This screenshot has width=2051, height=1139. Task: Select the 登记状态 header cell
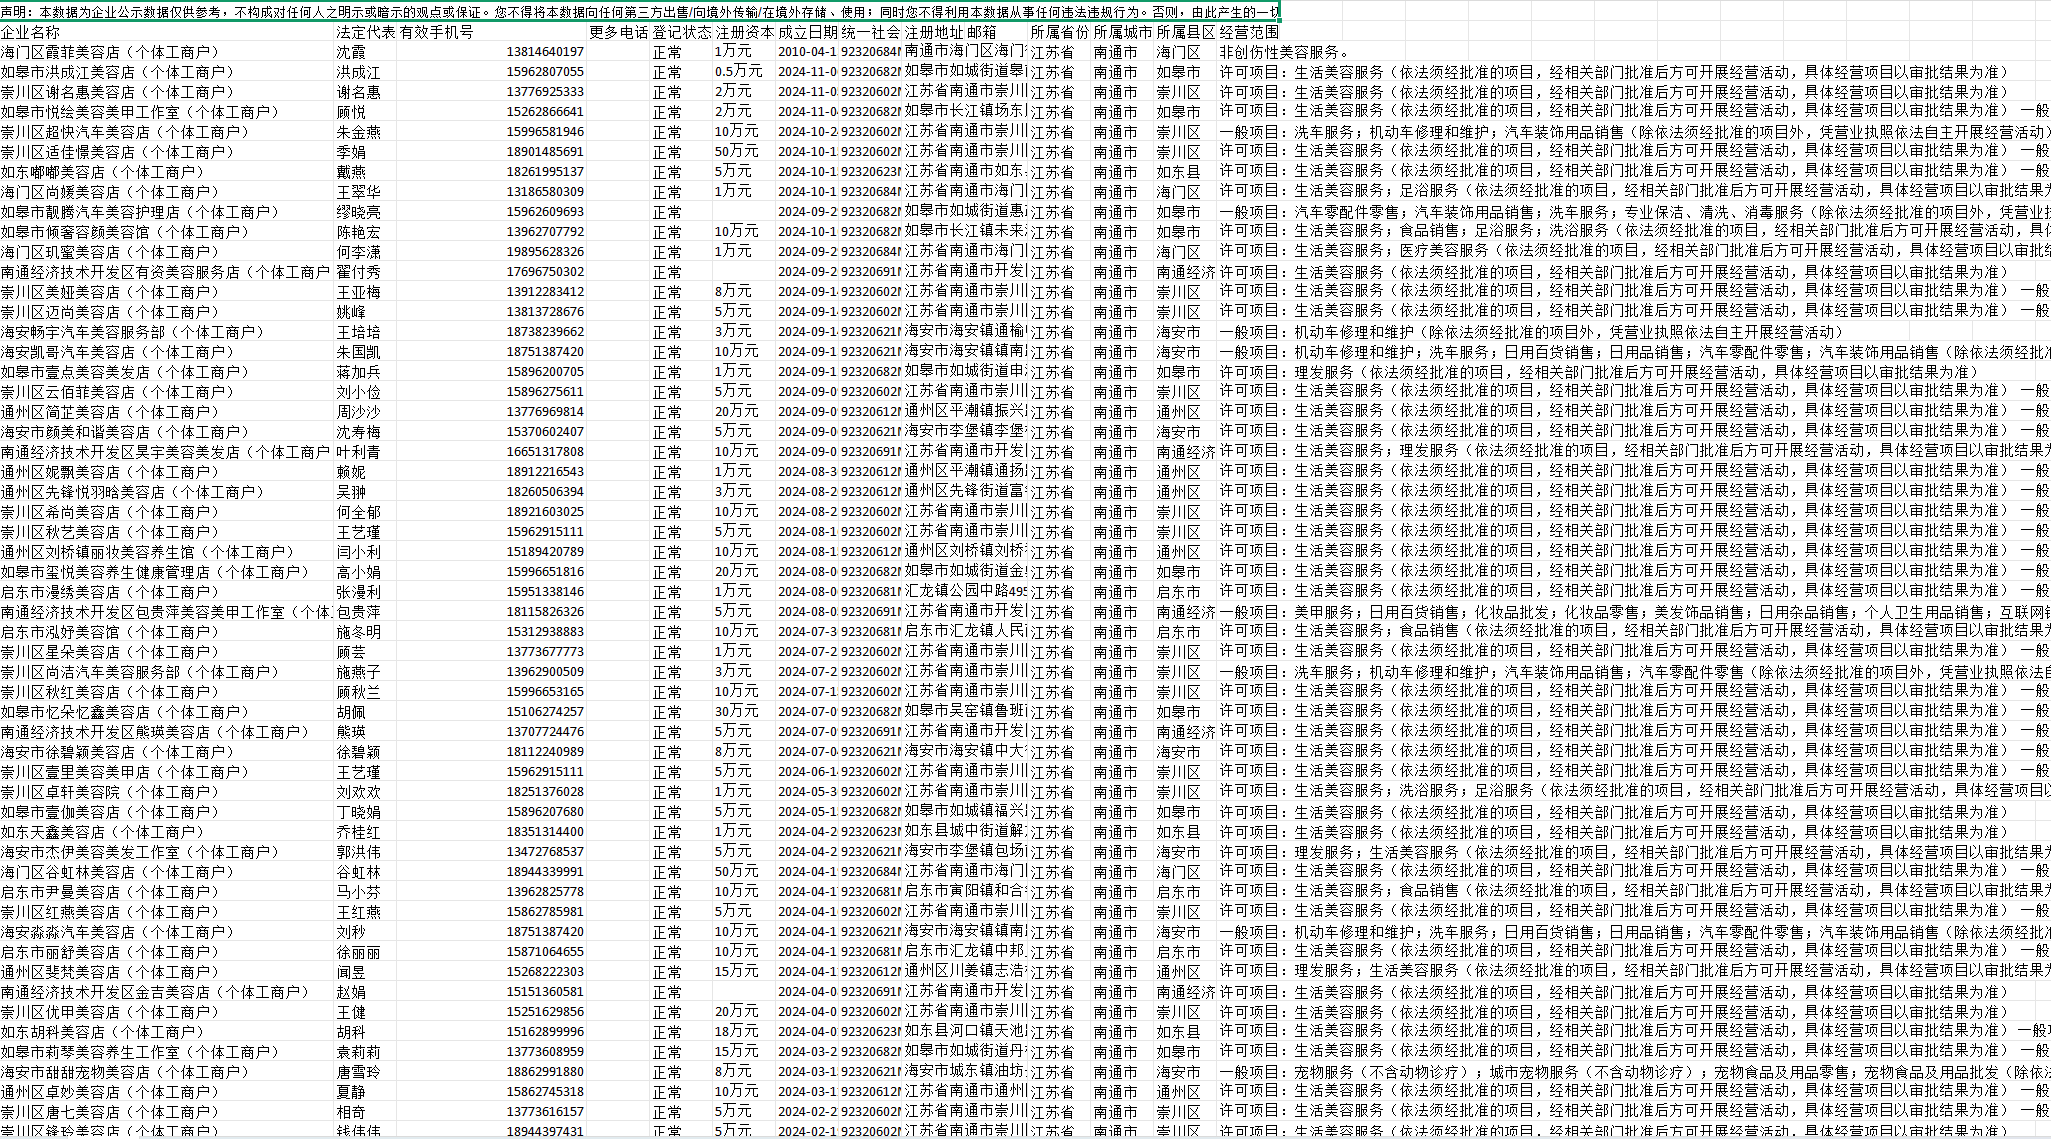pos(680,32)
